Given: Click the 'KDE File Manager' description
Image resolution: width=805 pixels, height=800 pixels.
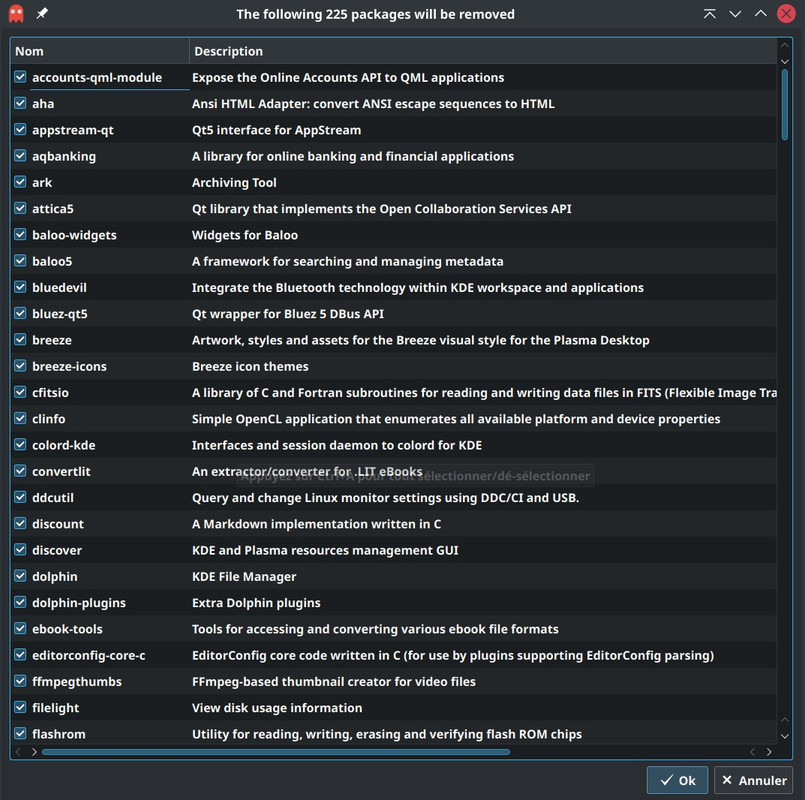Looking at the screenshot, I should 244,577.
